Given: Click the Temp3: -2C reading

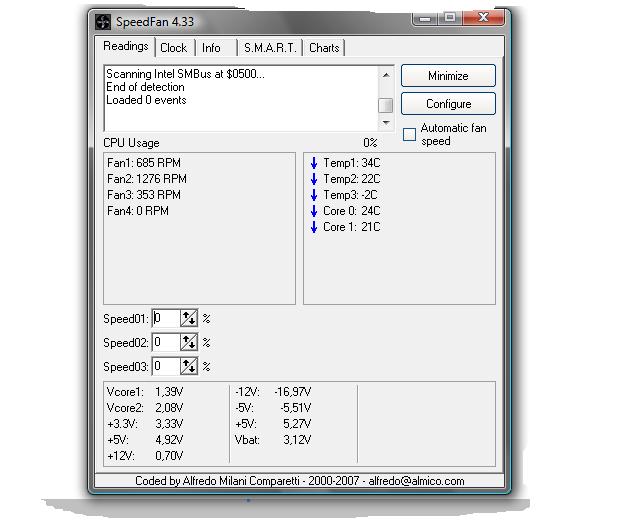Looking at the screenshot, I should pyautogui.click(x=350, y=195).
